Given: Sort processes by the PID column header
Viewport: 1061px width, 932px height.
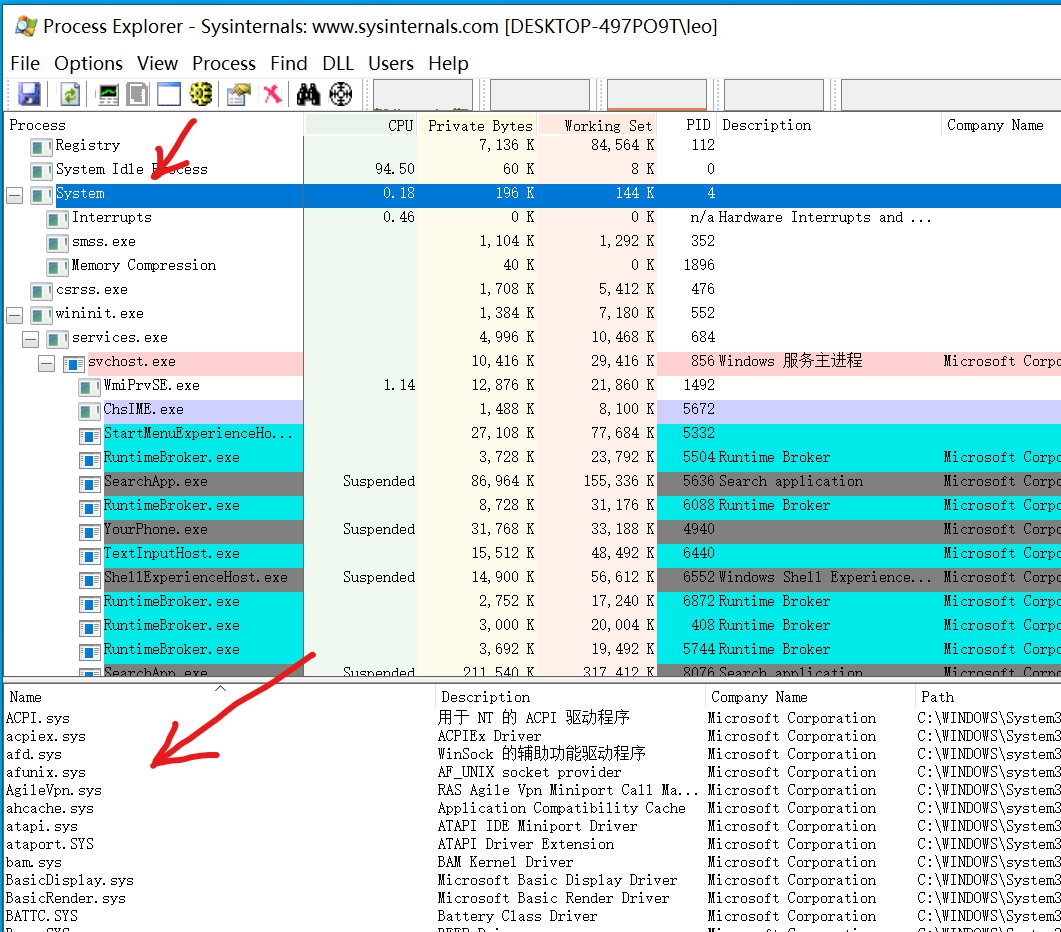Looking at the screenshot, I should pos(697,124).
